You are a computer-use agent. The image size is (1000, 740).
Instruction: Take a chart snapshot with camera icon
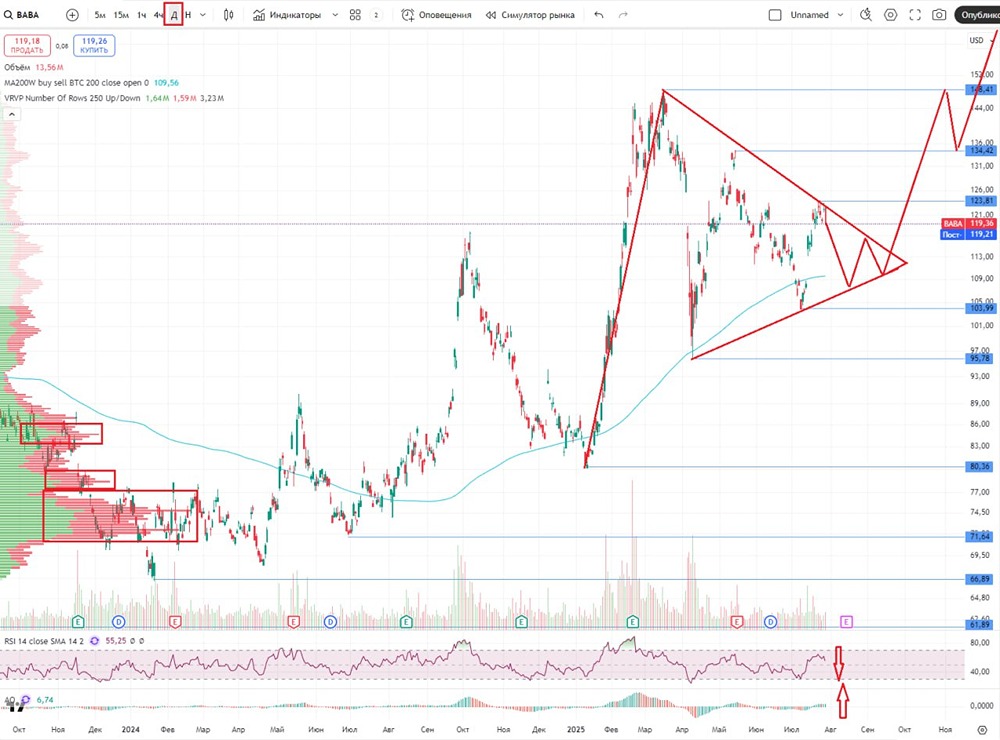(939, 15)
